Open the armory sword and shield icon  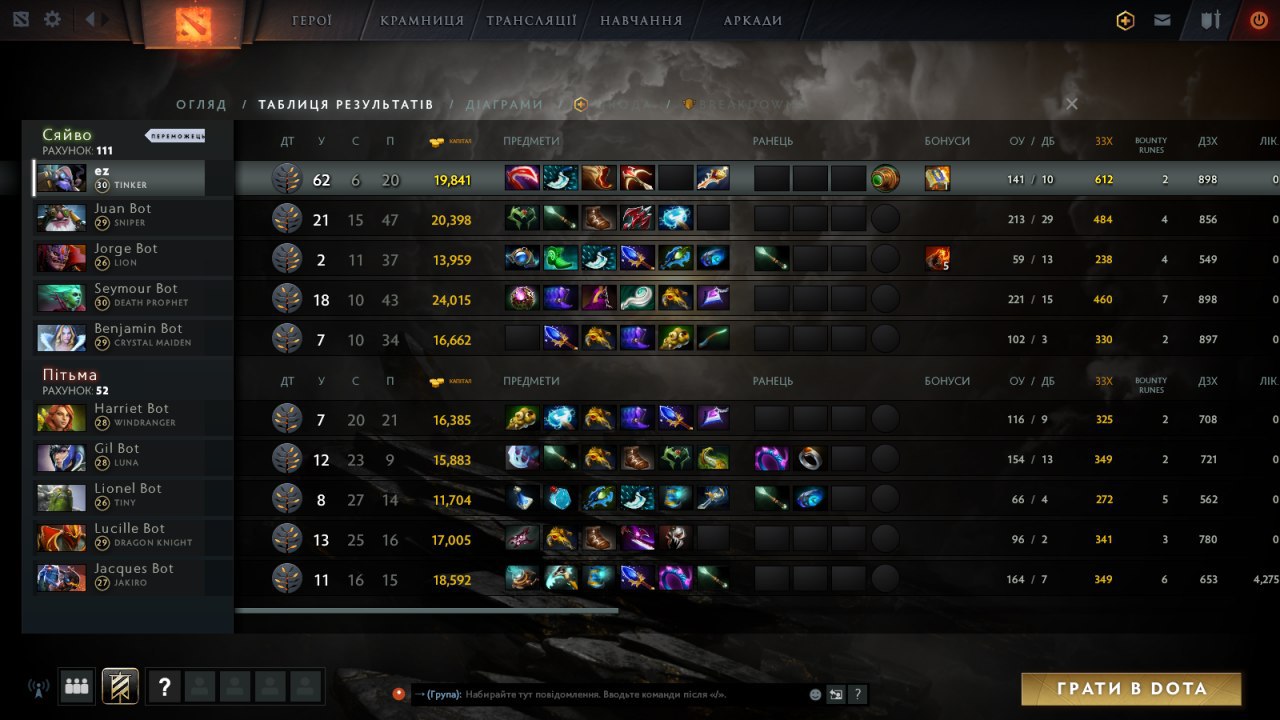click(x=1211, y=20)
